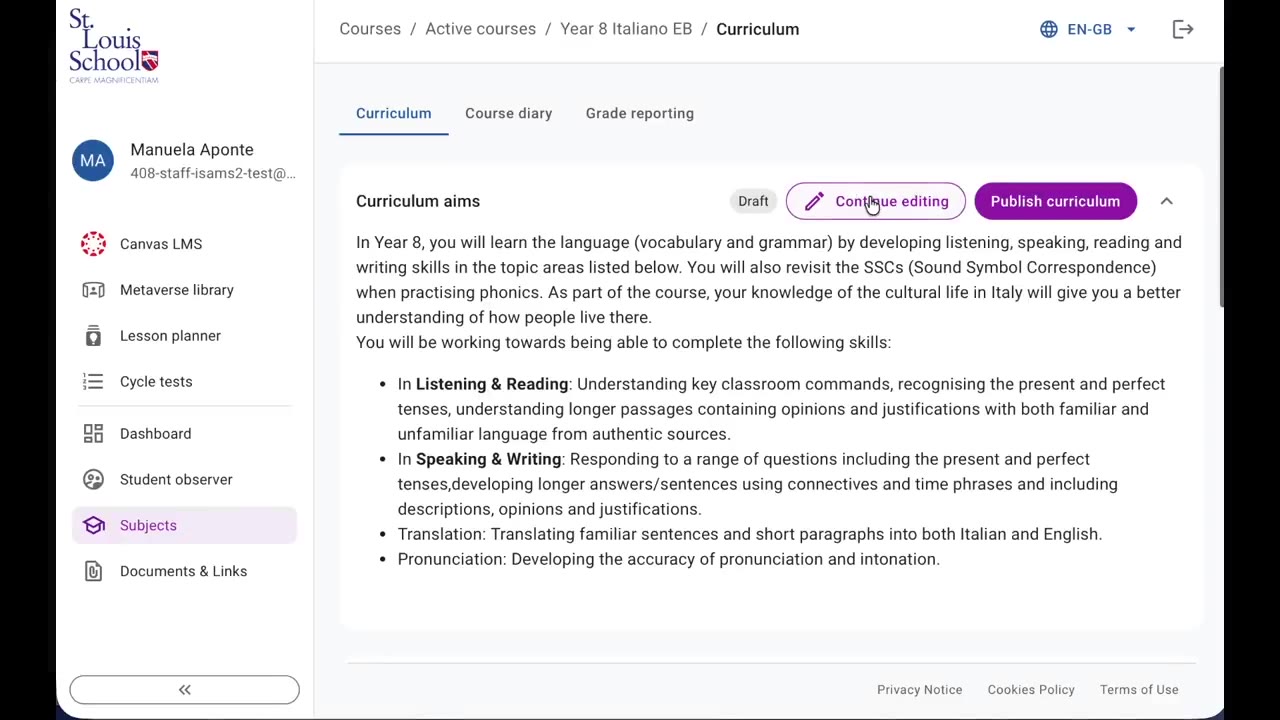Select the Subjects graduation cap icon
Viewport: 1280px width, 720px height.
pos(93,526)
